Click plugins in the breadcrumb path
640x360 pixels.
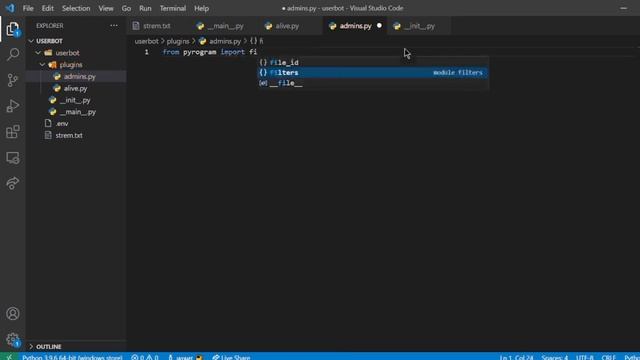[178, 41]
